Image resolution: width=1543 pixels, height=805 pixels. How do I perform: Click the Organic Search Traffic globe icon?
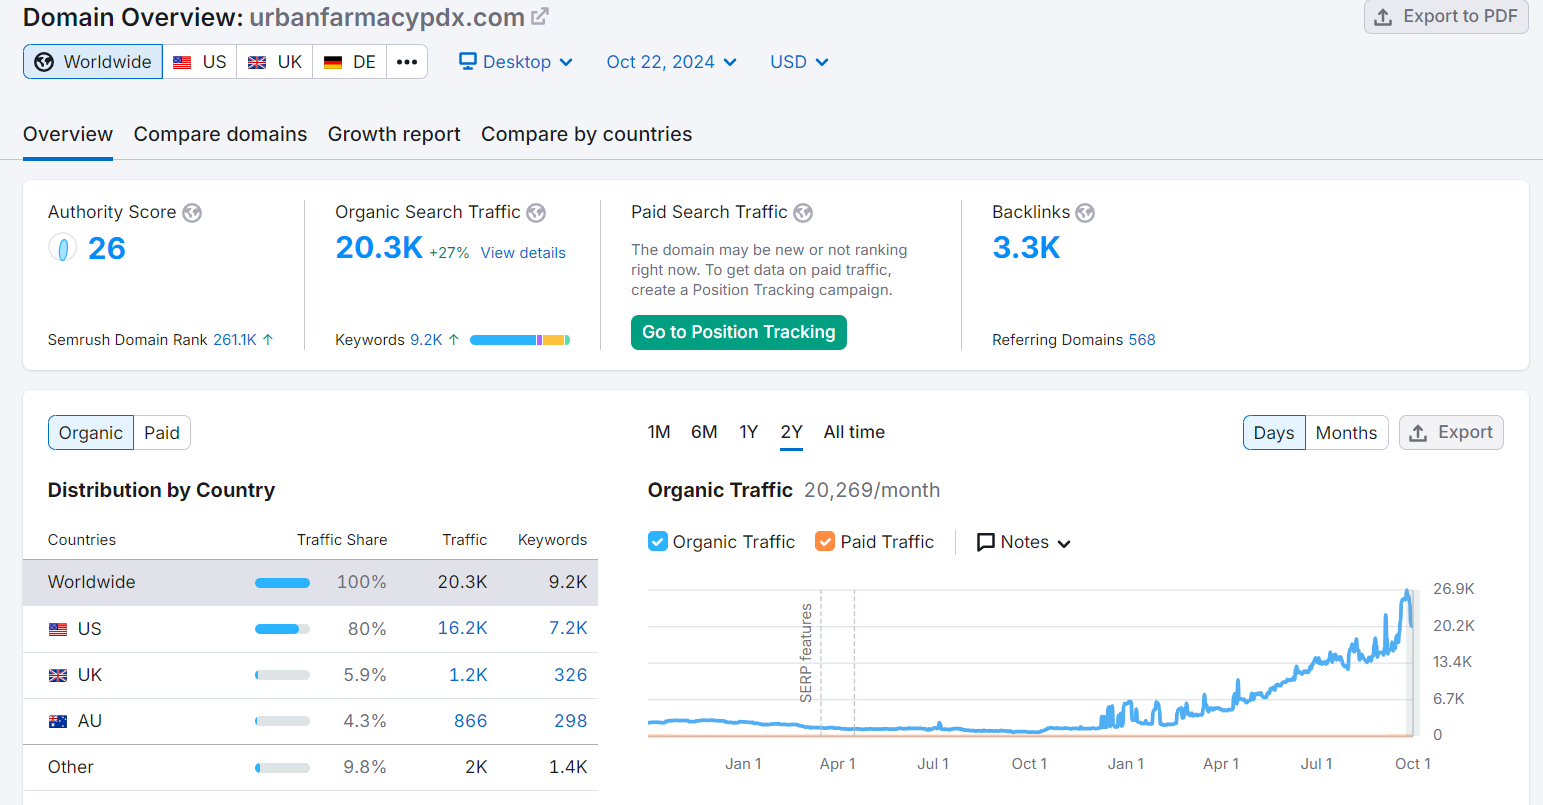(536, 213)
